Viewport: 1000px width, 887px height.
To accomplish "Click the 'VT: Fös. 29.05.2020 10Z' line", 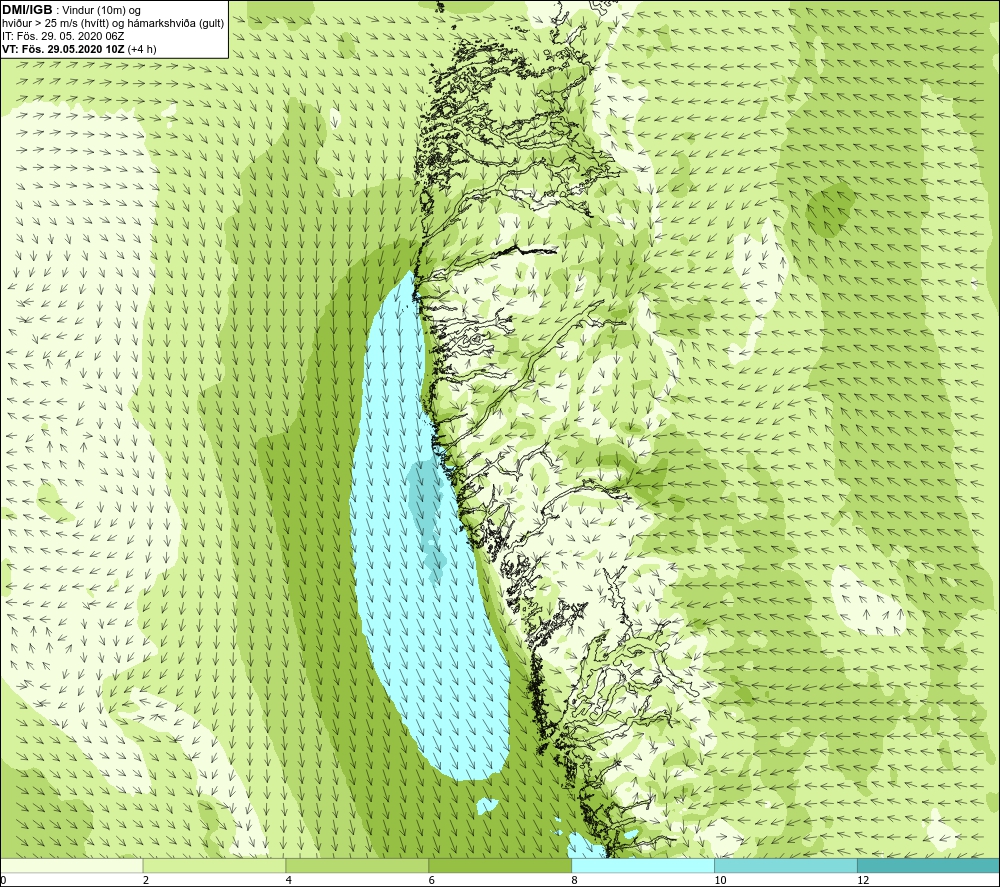I will [64, 49].
